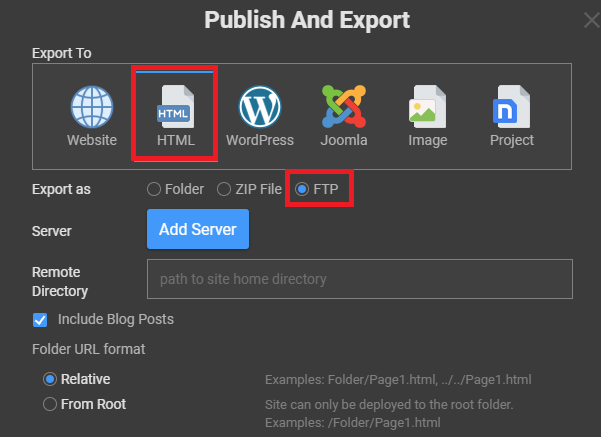Screen dimensions: 601x437
Task: Select the Joomla export icon
Action: (x=344, y=116)
